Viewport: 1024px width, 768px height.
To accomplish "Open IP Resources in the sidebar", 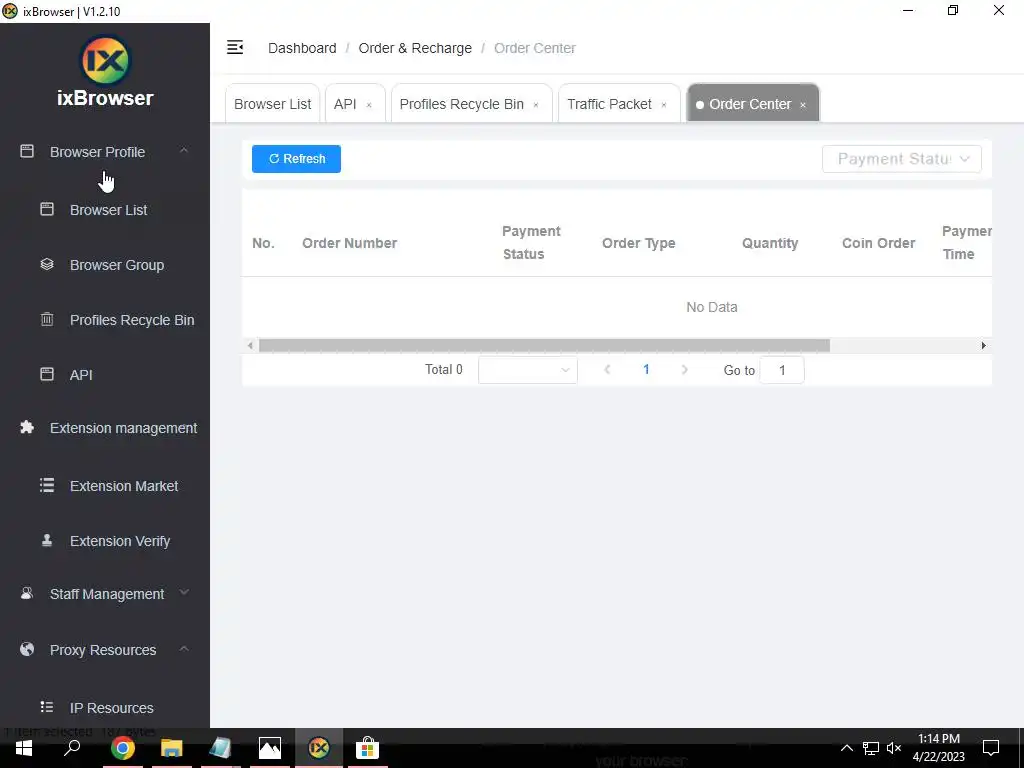I will click(x=112, y=708).
